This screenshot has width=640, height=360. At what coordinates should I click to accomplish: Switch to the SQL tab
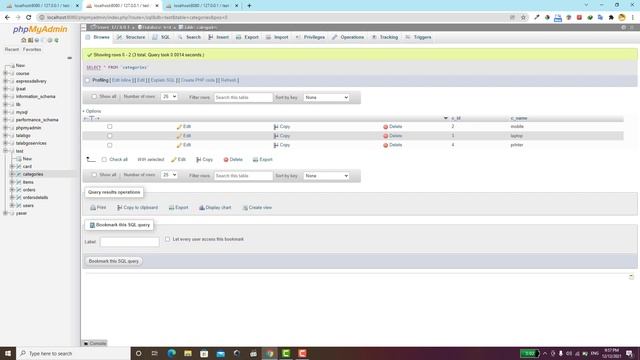point(161,37)
